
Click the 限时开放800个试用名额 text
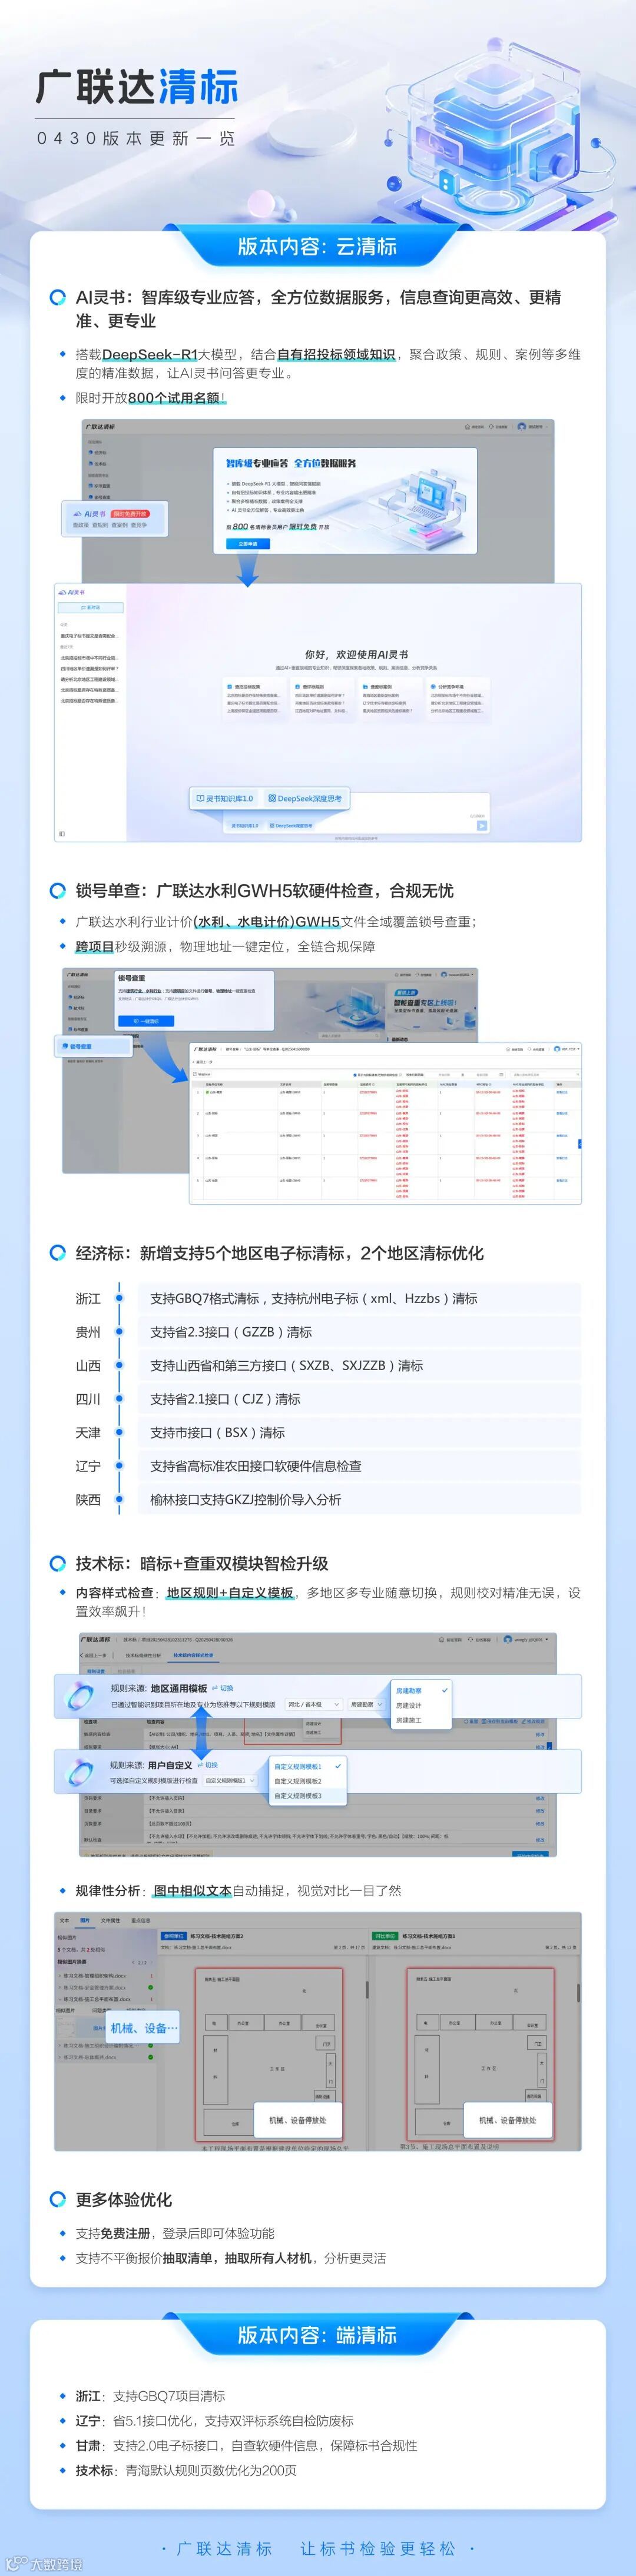(x=151, y=397)
